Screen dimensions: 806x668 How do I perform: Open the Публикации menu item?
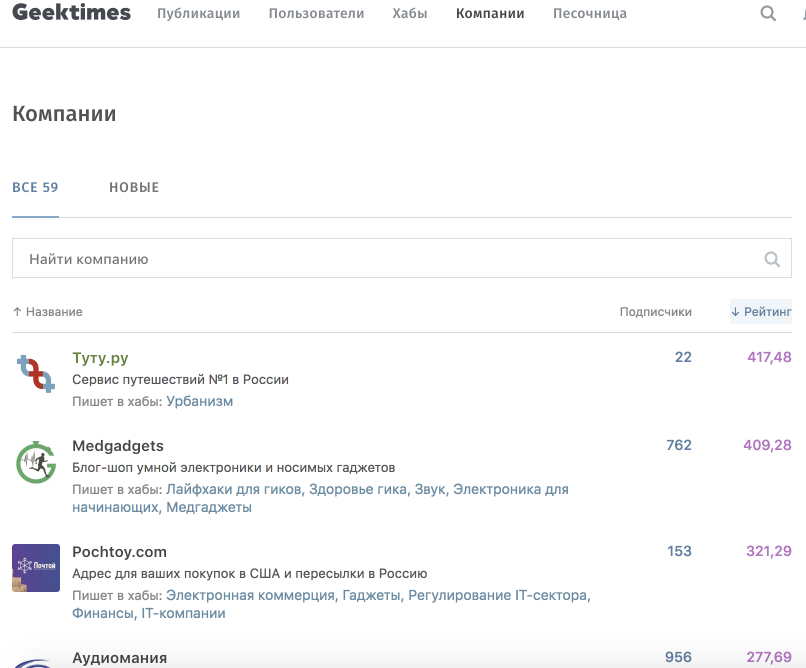coord(198,14)
